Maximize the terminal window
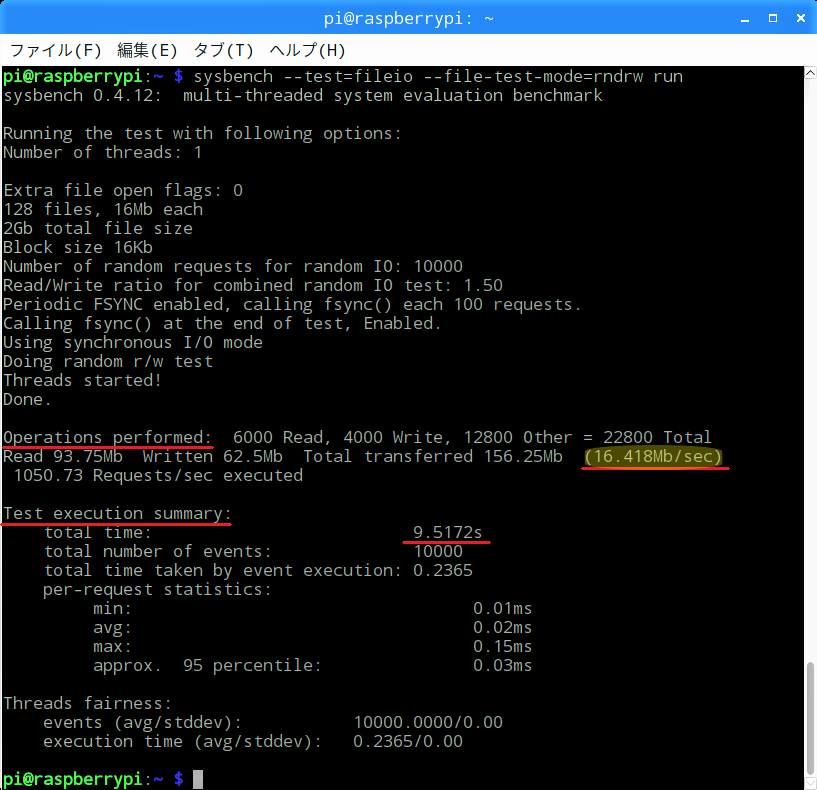 [x=773, y=18]
